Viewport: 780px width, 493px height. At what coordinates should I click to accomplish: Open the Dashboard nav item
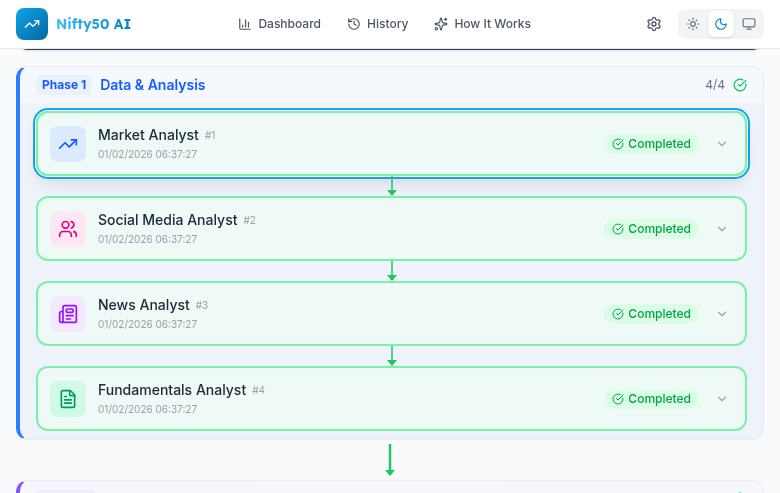280,24
